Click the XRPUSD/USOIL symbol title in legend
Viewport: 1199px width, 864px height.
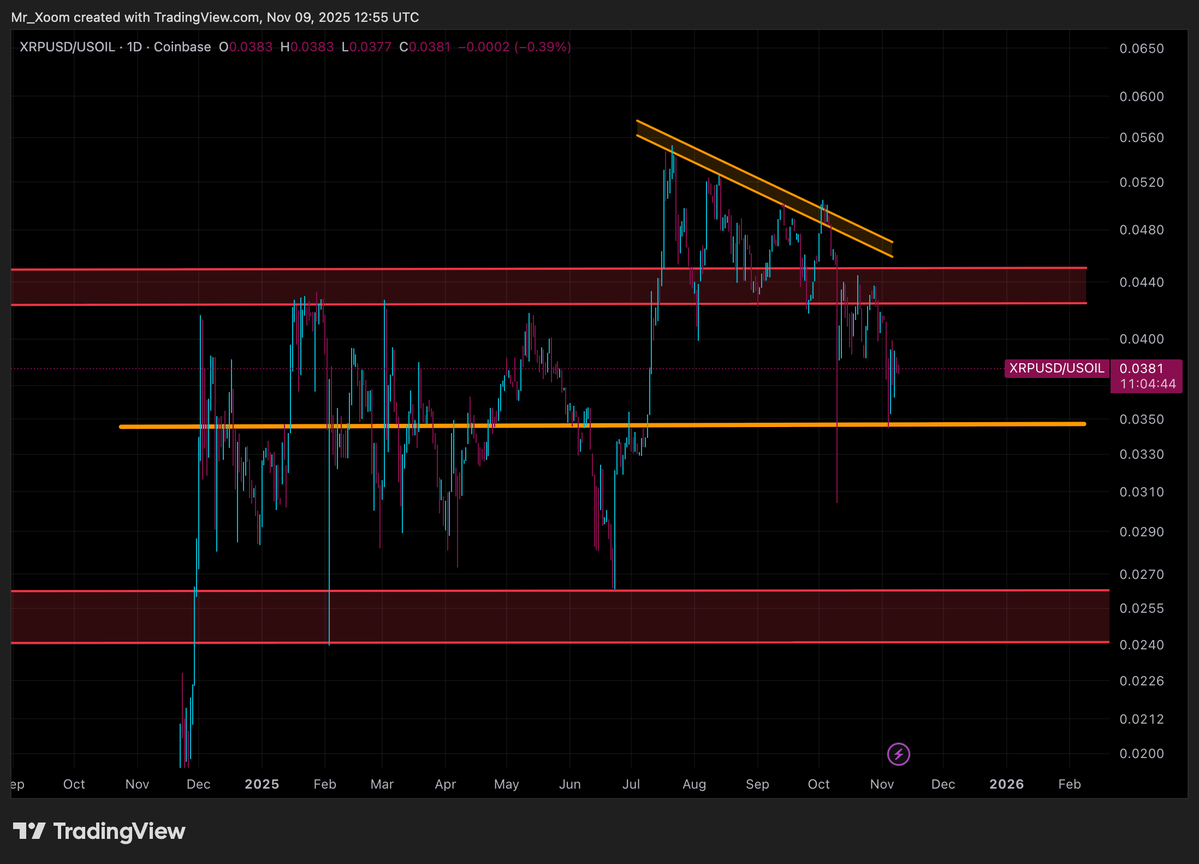(x=67, y=47)
